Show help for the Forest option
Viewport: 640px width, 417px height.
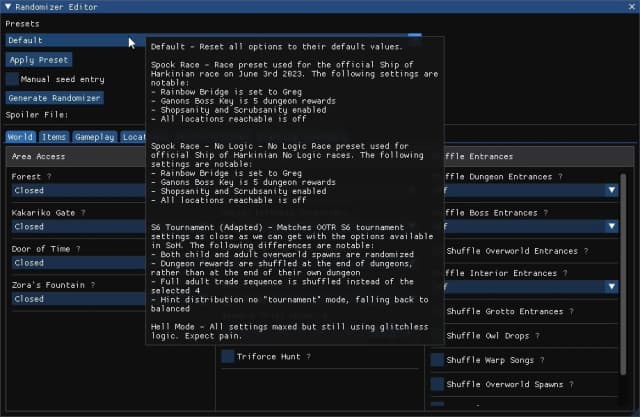(x=49, y=176)
